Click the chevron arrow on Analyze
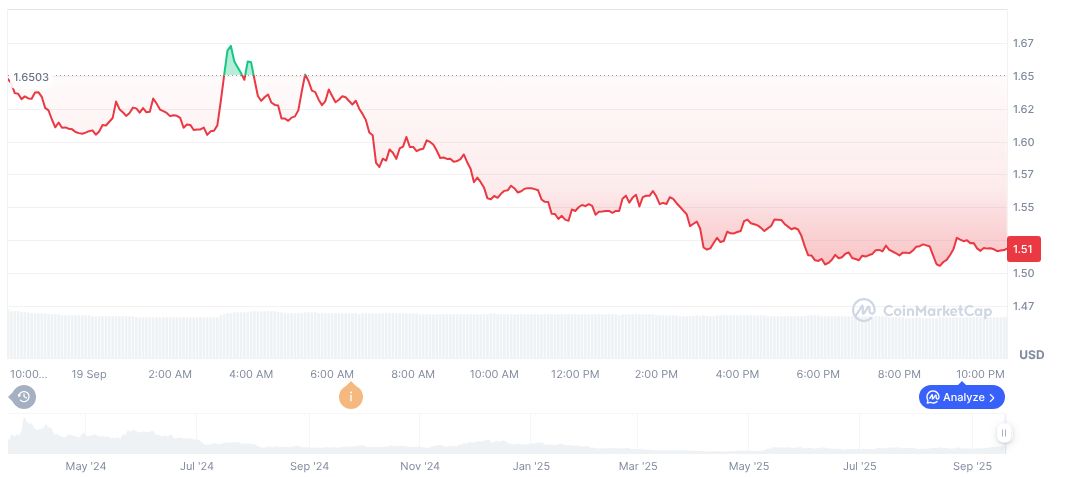The height and width of the screenshot is (477, 1072). click(992, 397)
